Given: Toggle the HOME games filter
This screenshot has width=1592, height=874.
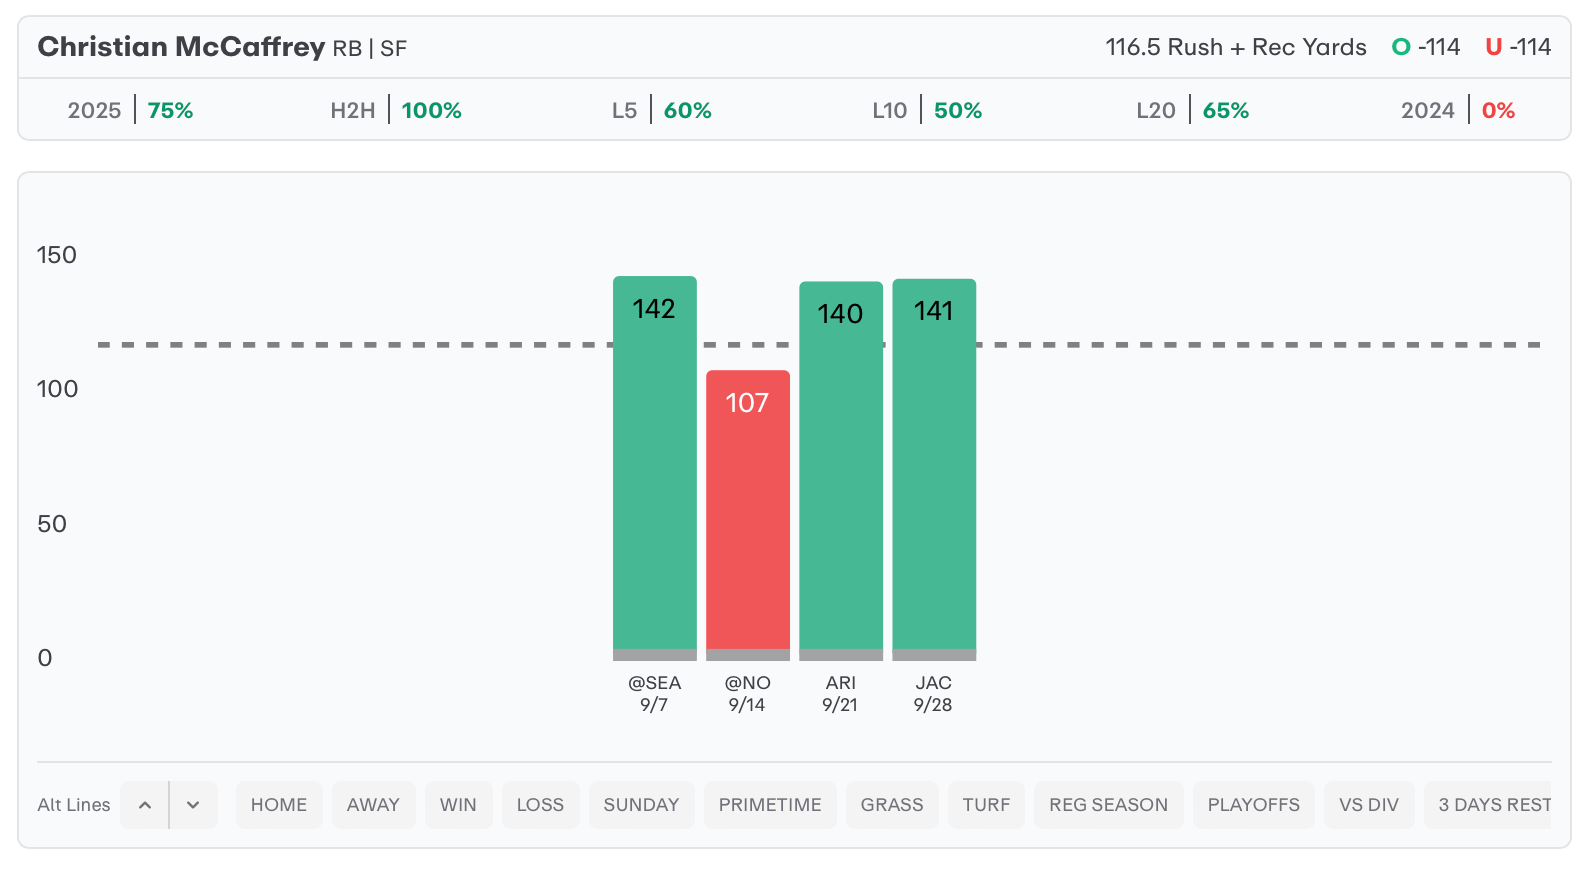Looking at the screenshot, I should pyautogui.click(x=279, y=805).
